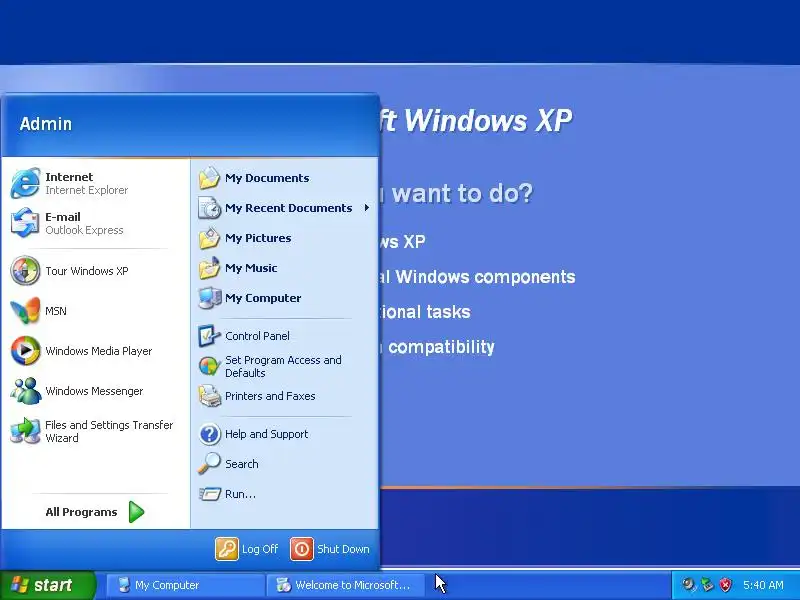The image size is (800, 600).
Task: Click the Help and Support question icon
Action: [x=209, y=434]
